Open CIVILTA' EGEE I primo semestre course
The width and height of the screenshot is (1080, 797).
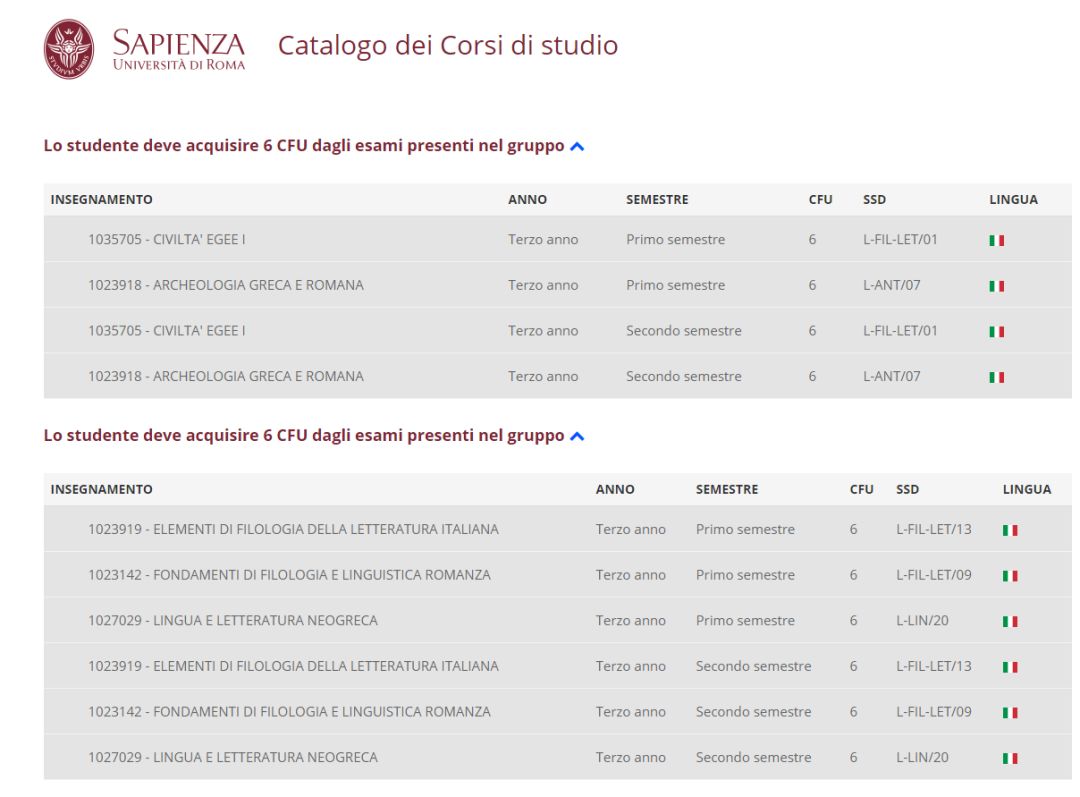(x=166, y=240)
